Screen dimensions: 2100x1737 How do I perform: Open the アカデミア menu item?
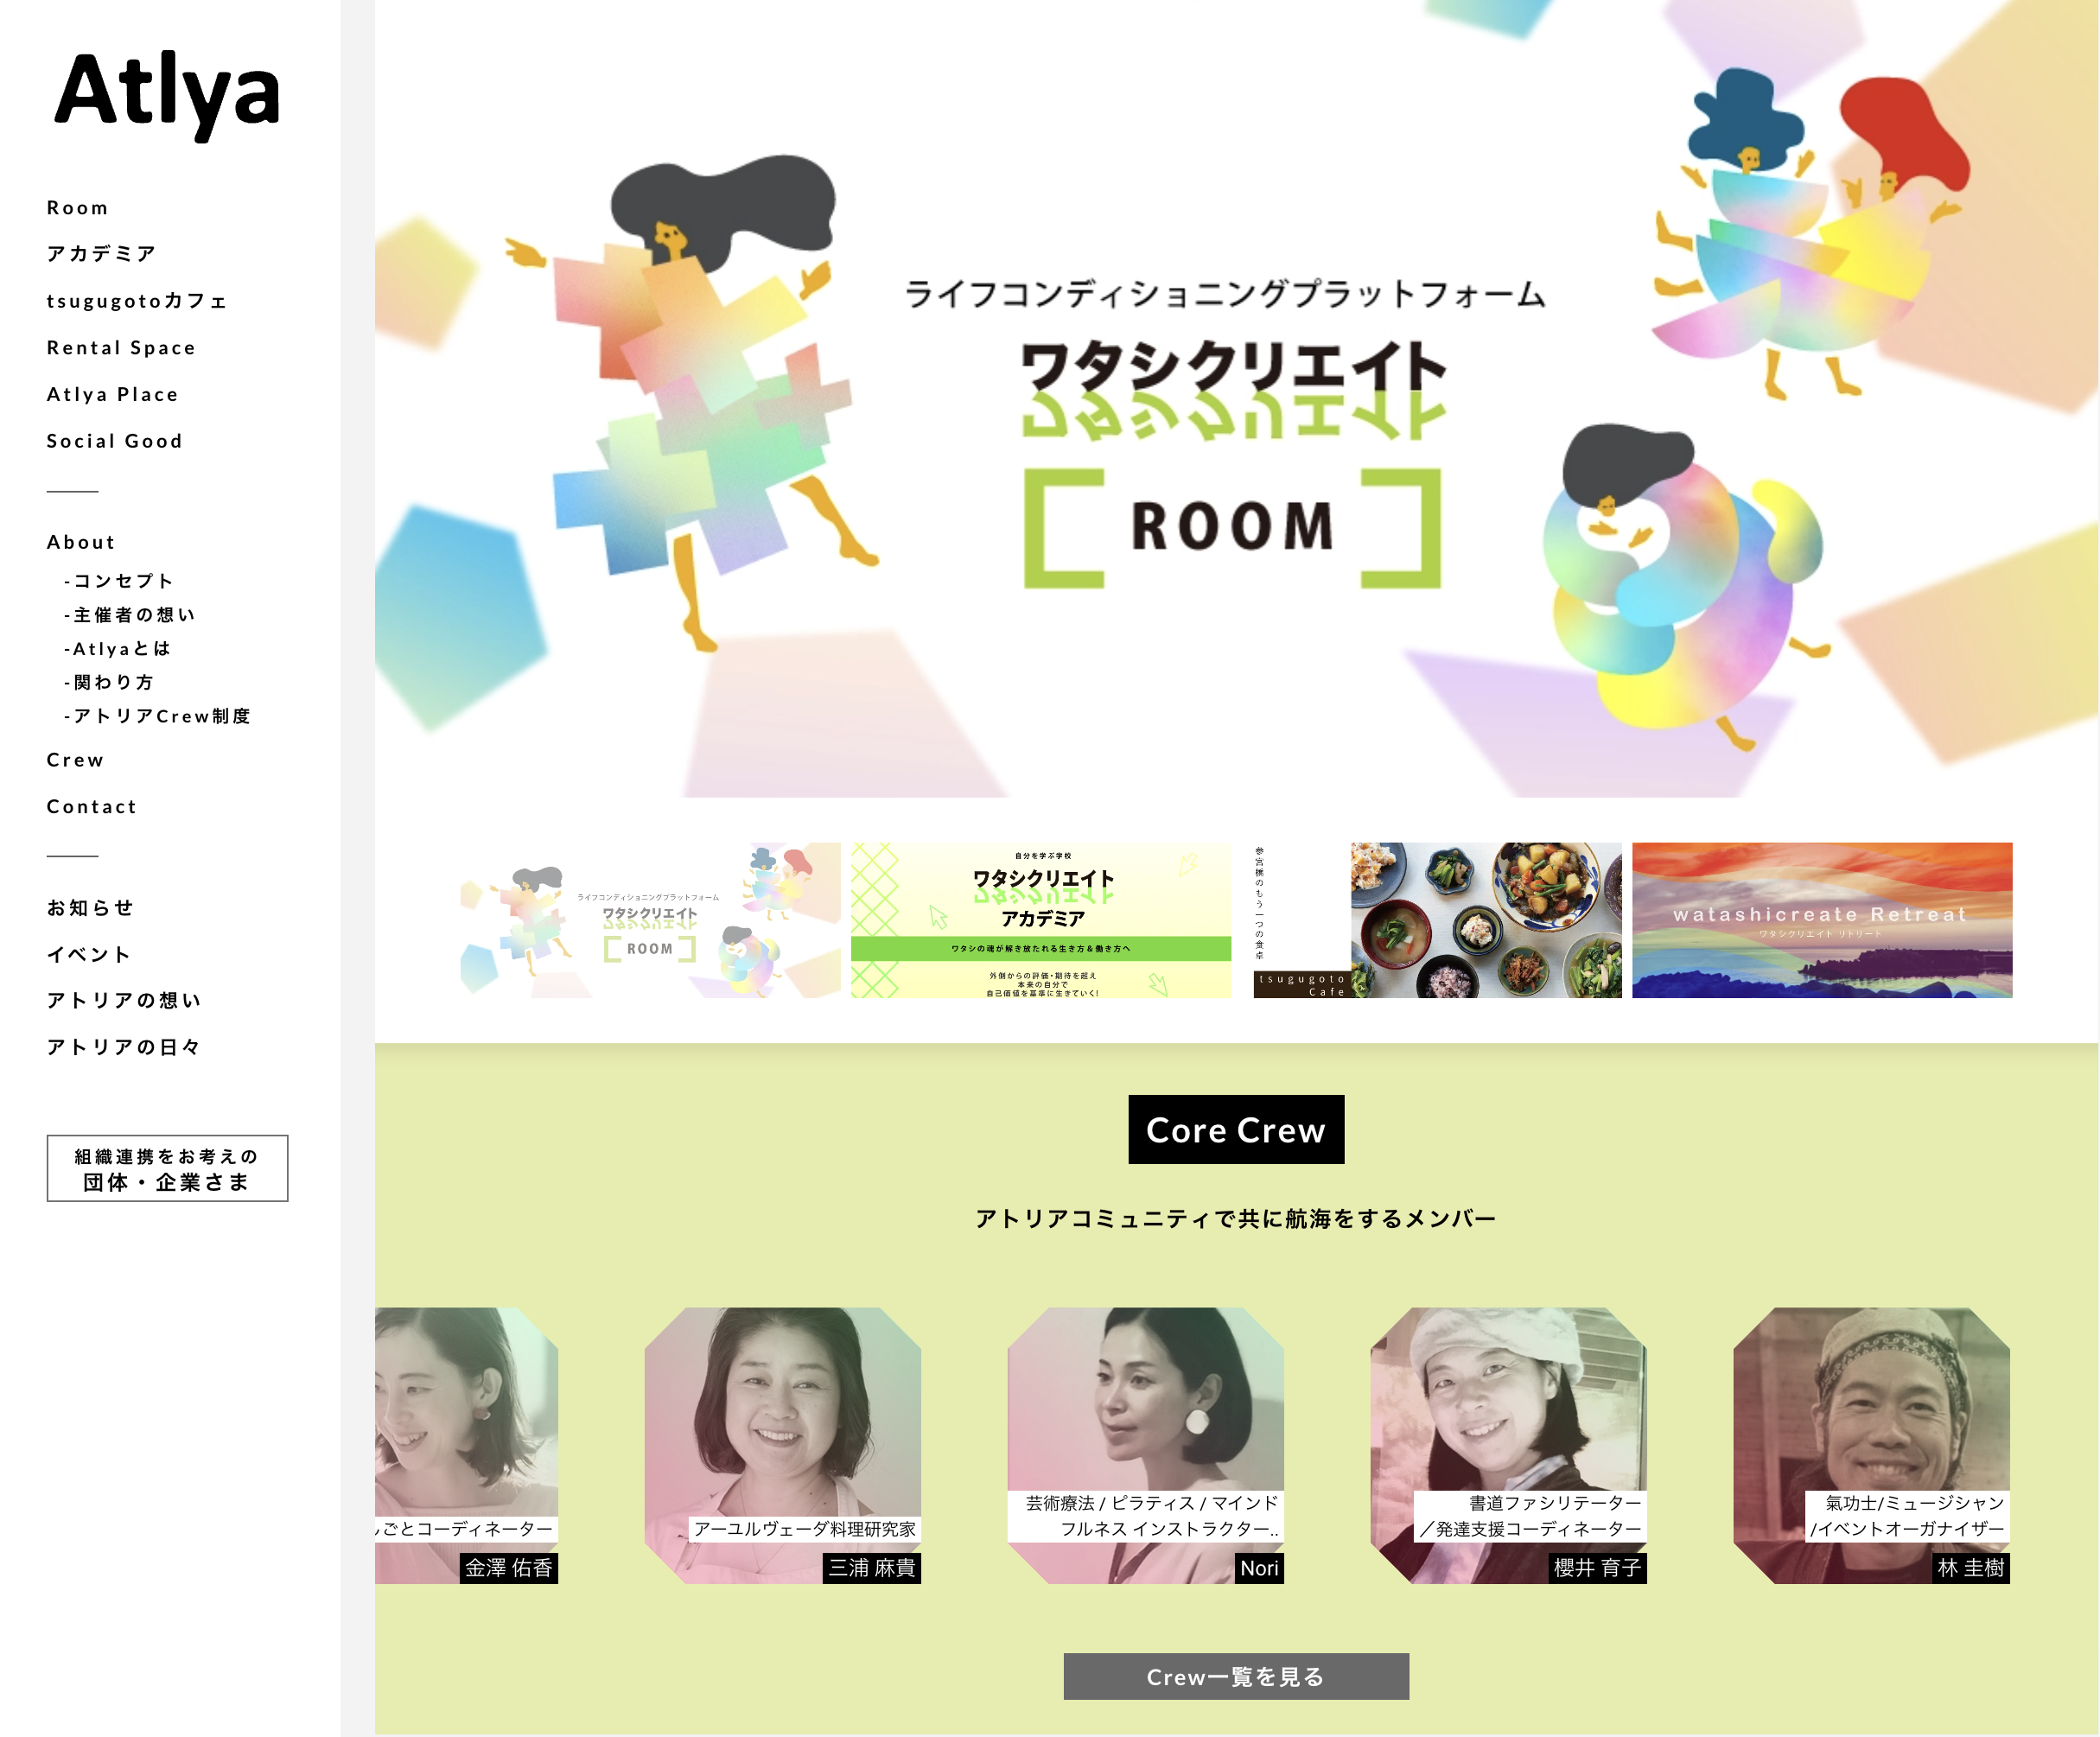pos(102,254)
